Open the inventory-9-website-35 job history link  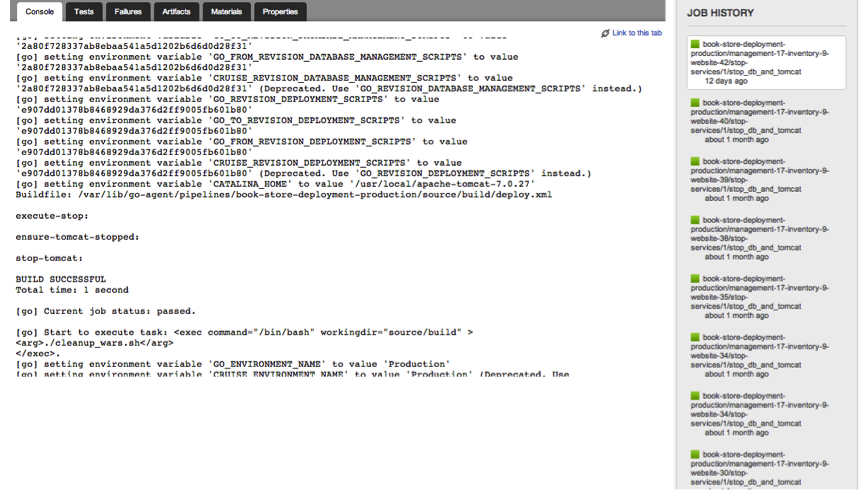click(x=760, y=297)
